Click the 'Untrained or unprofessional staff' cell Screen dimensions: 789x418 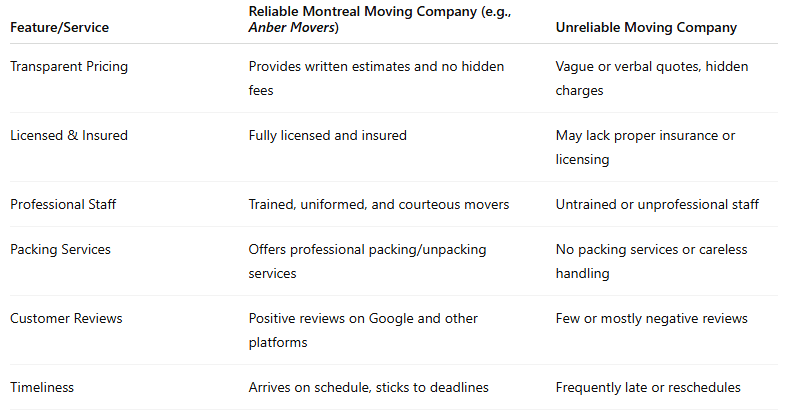(657, 204)
